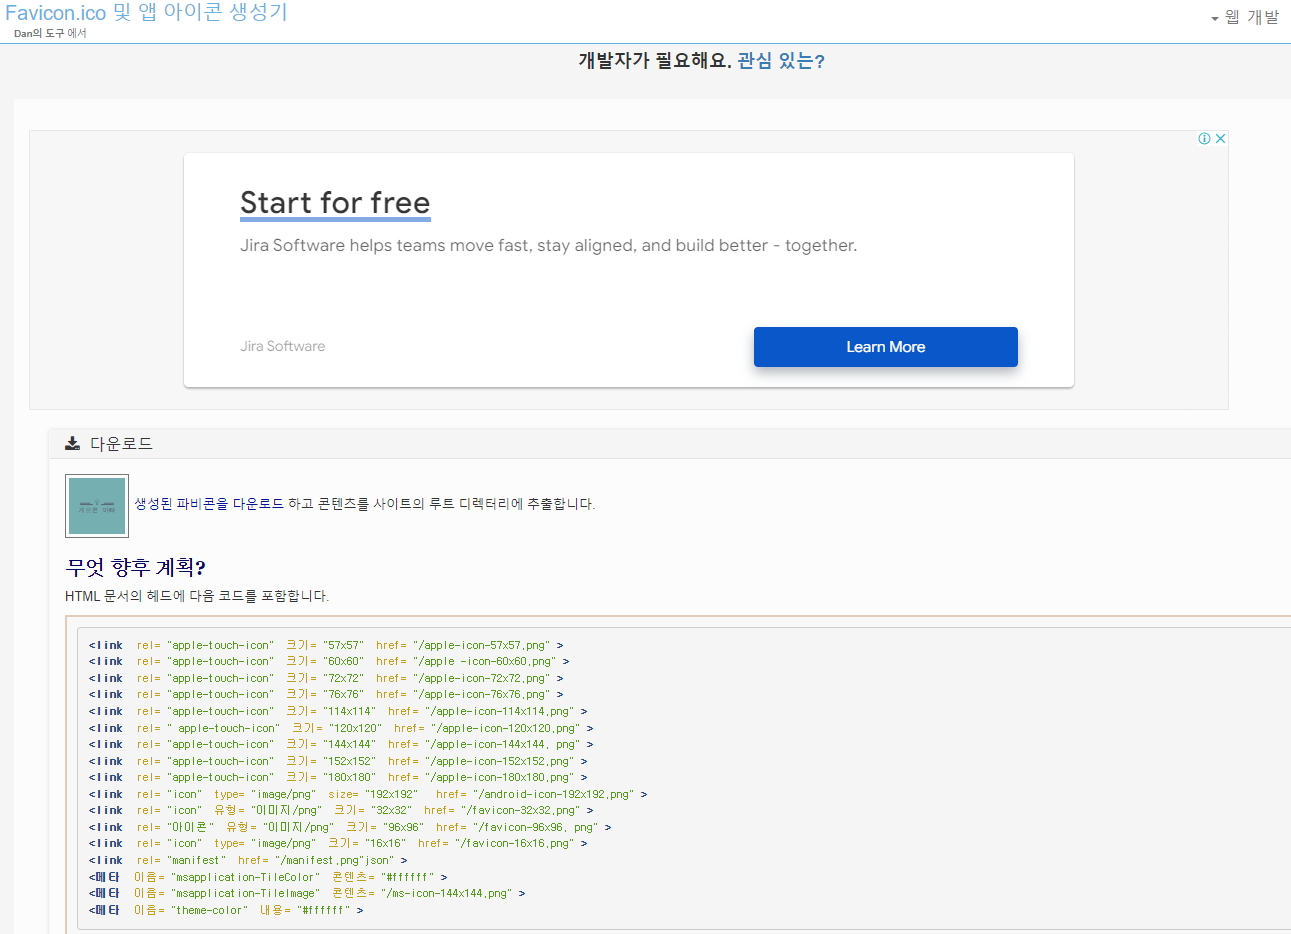Click the apple-icon-144x144.png code line
This screenshot has height=934, width=1291.
pos(341,744)
